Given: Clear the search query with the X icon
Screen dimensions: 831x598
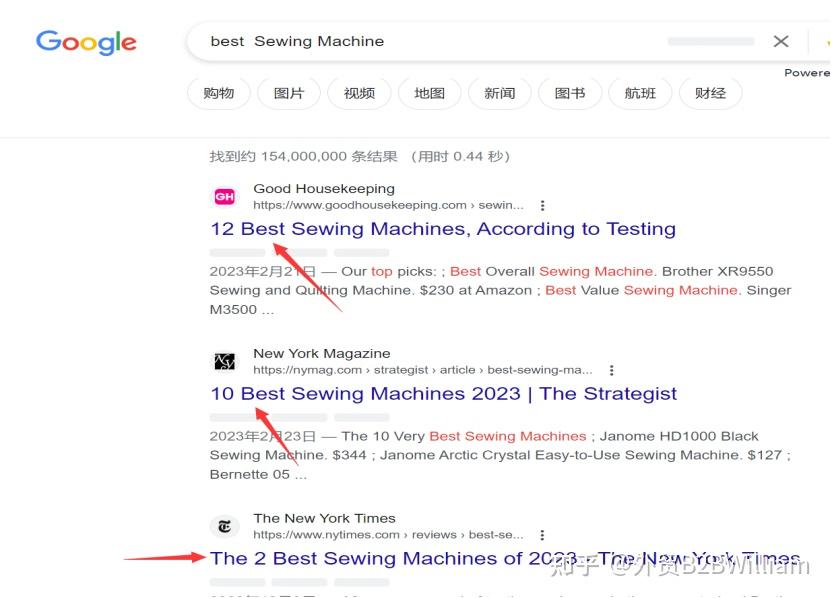Looking at the screenshot, I should coord(781,41).
